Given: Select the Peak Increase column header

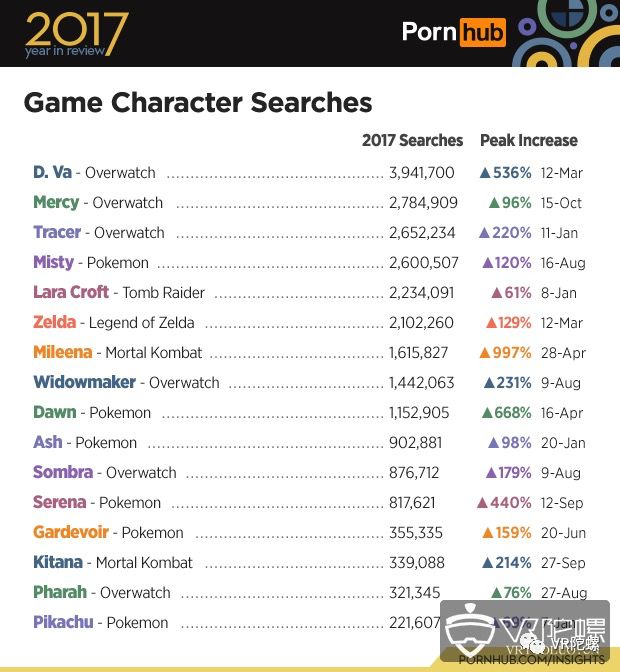Looking at the screenshot, I should [x=528, y=141].
